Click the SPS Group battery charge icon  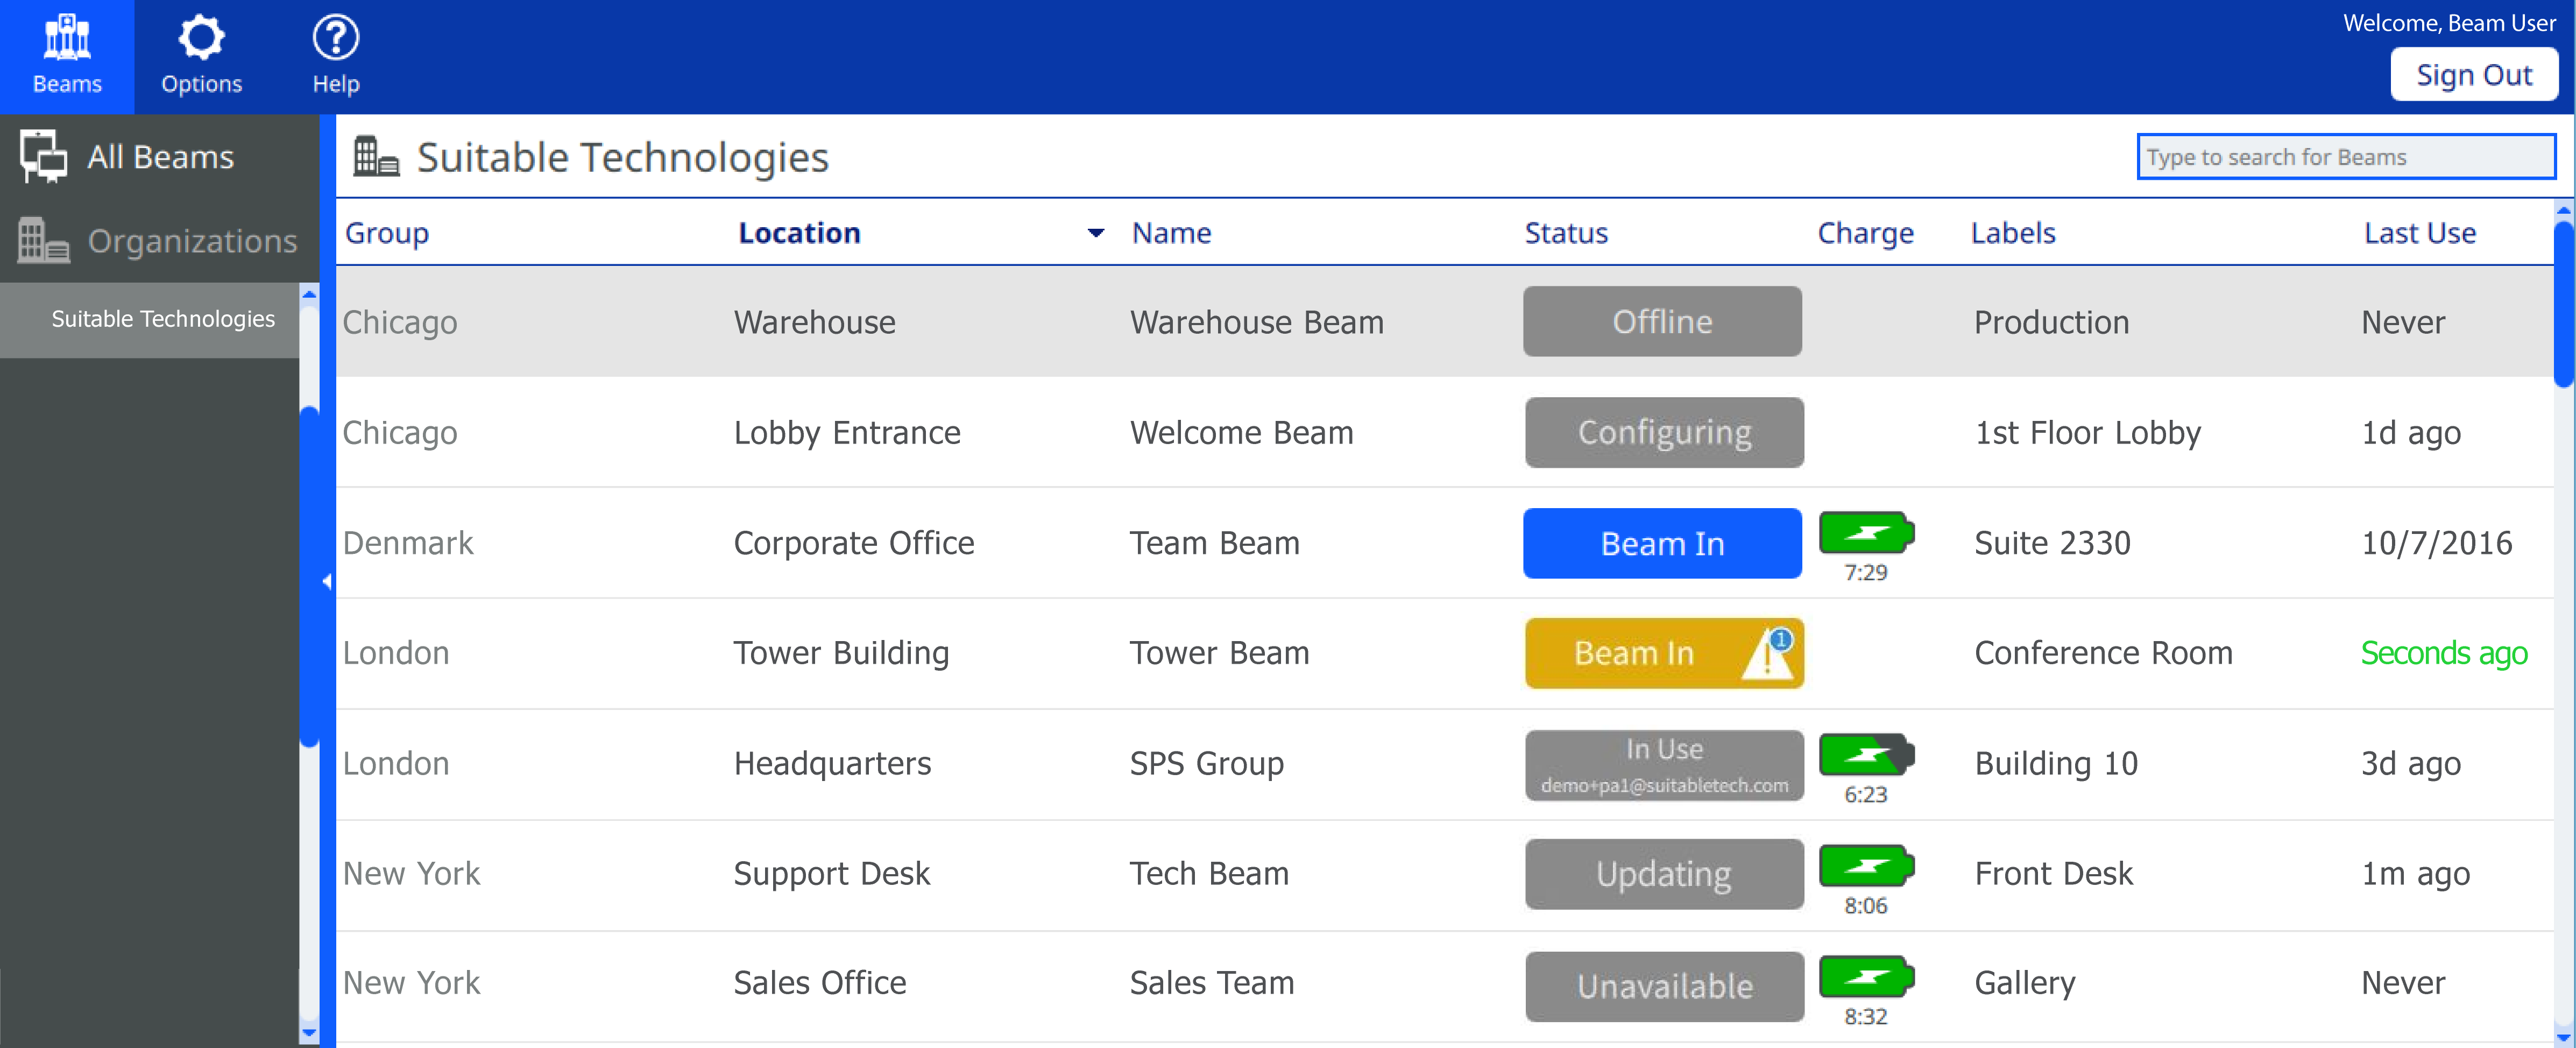coord(1865,754)
